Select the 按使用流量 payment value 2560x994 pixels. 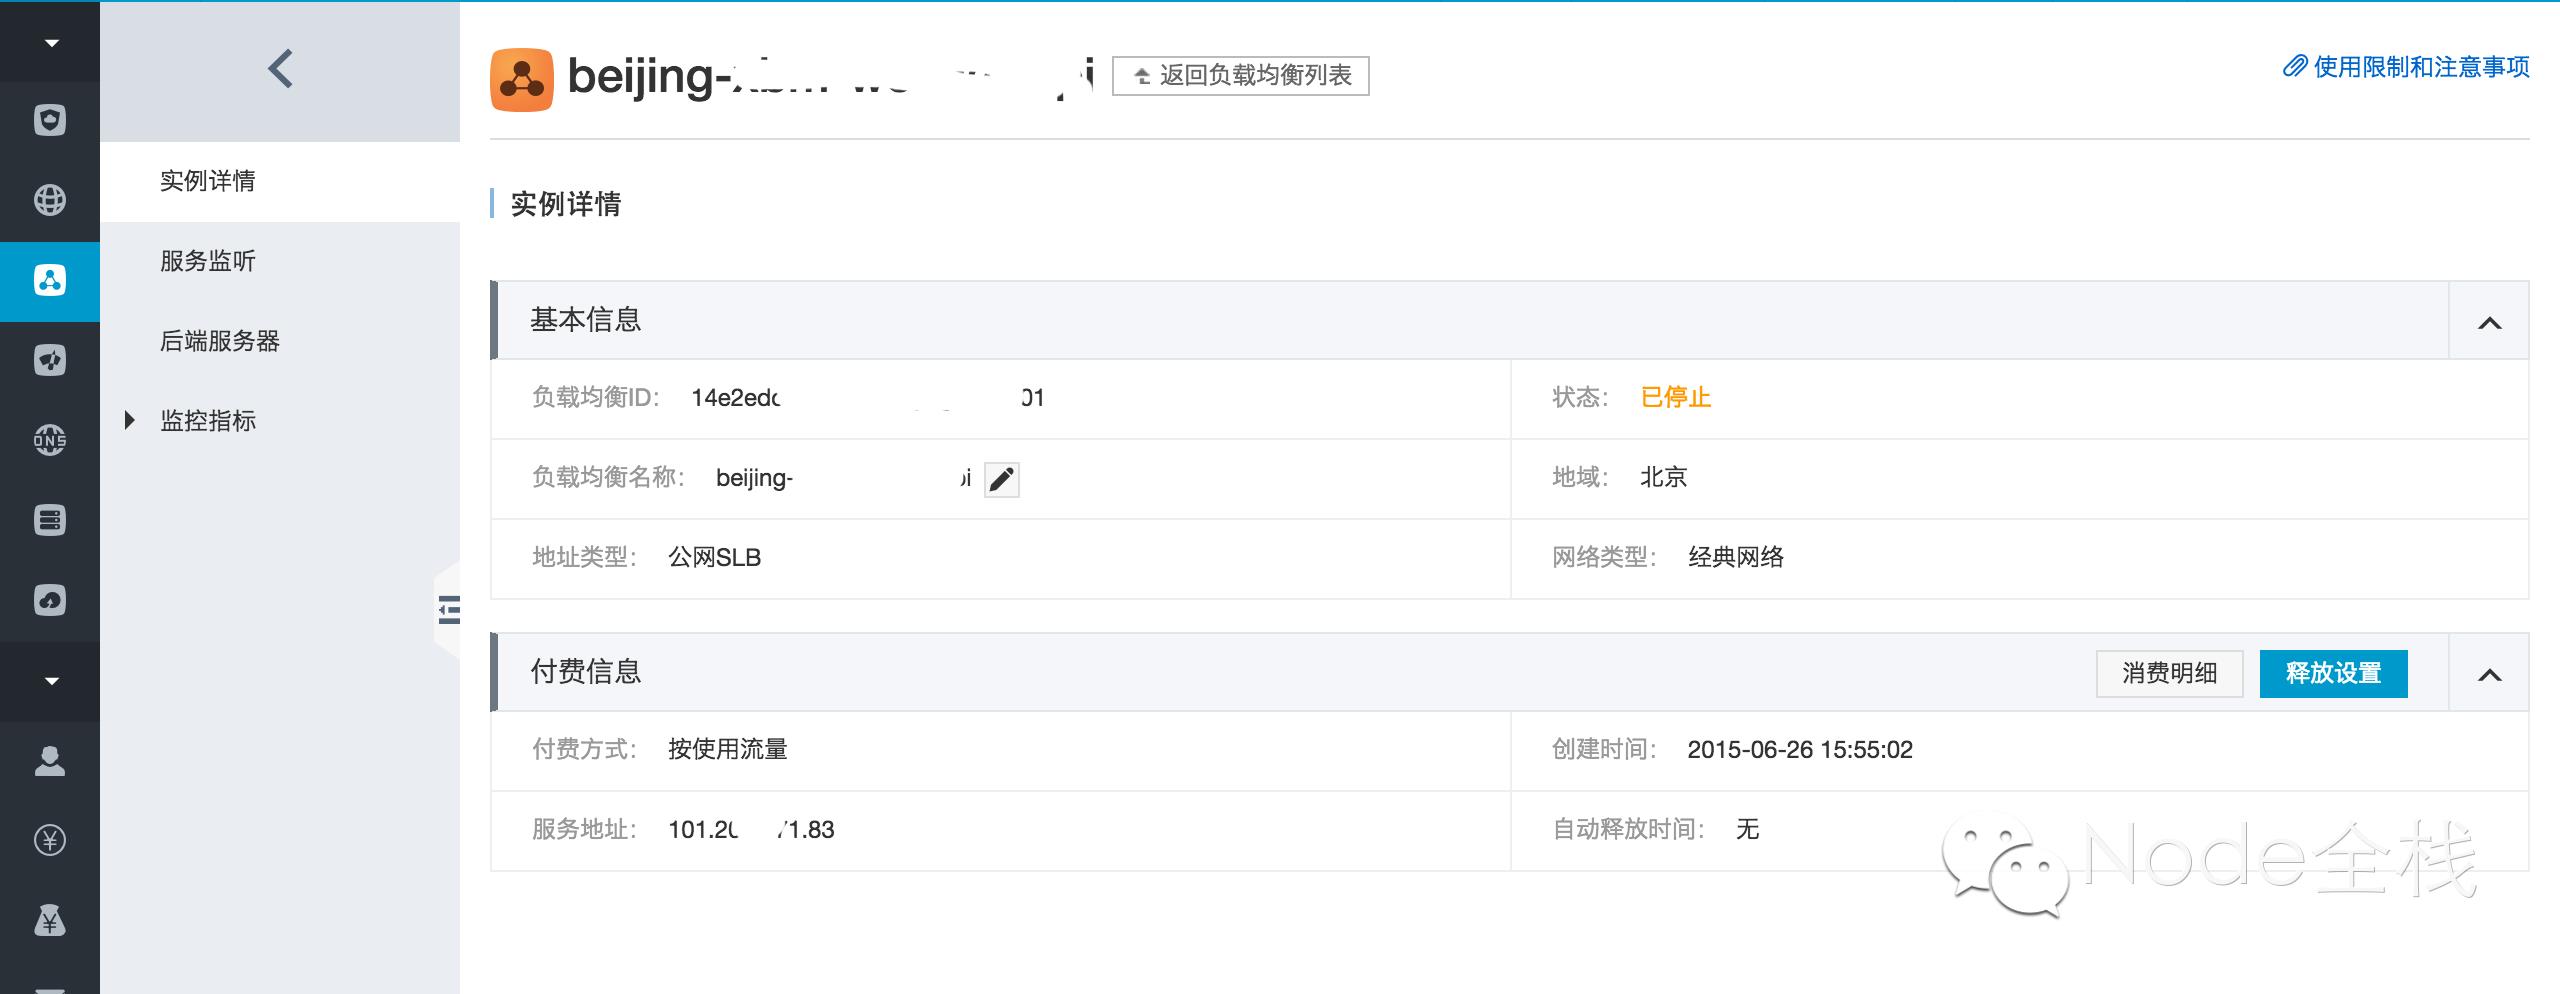click(x=728, y=749)
